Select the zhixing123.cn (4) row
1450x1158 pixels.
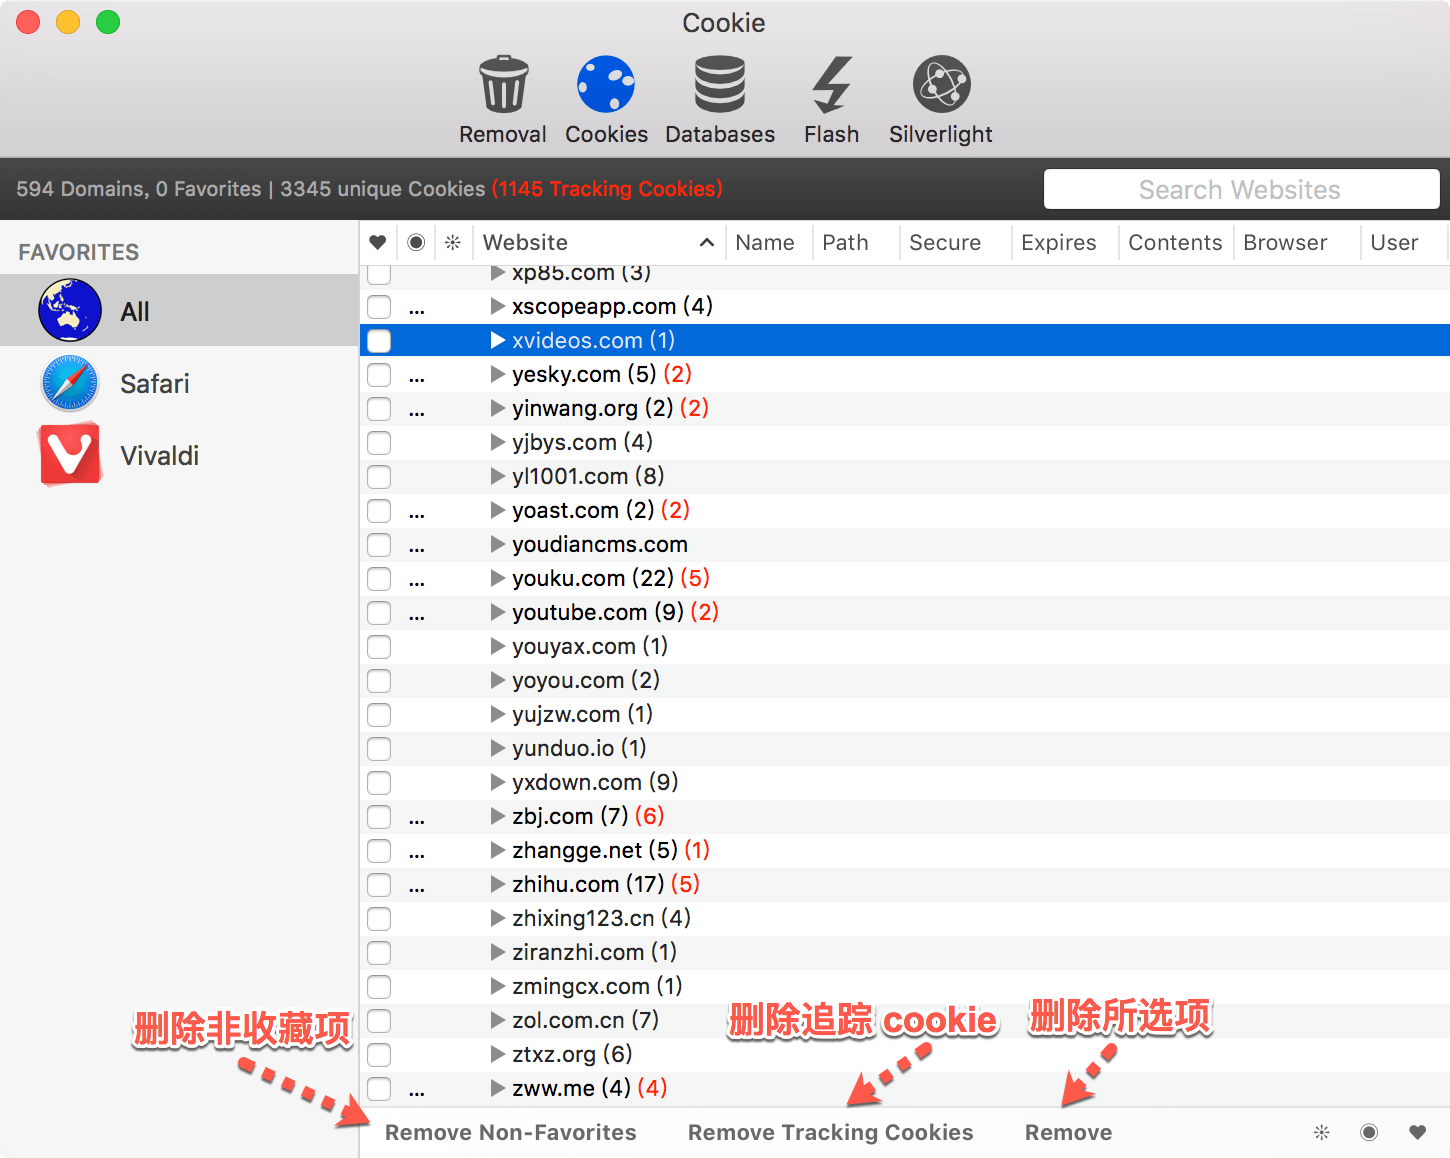tap(904, 918)
